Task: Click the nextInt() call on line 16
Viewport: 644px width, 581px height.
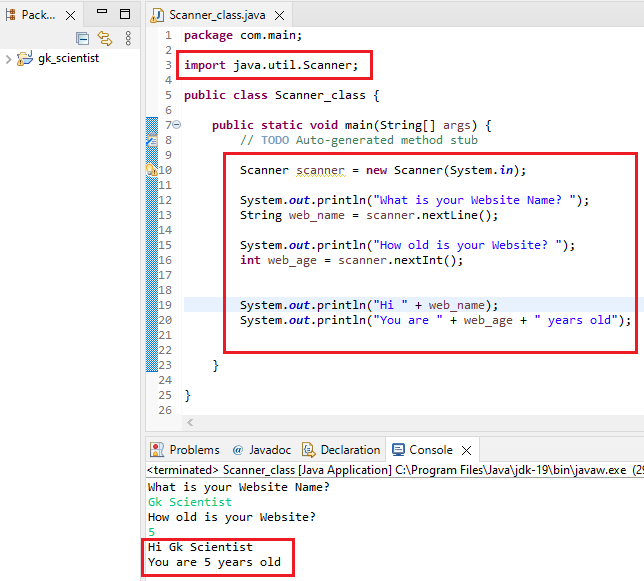Action: point(429,260)
